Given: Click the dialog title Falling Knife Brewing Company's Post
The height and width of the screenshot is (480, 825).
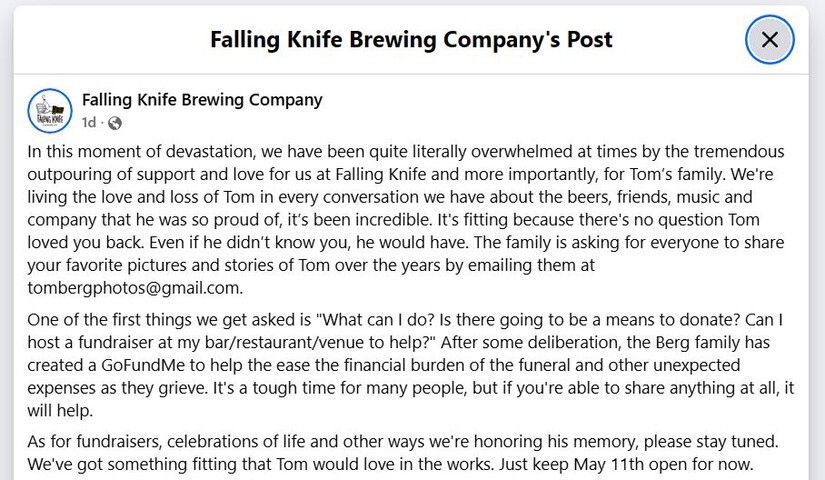Looking at the screenshot, I should (411, 39).
